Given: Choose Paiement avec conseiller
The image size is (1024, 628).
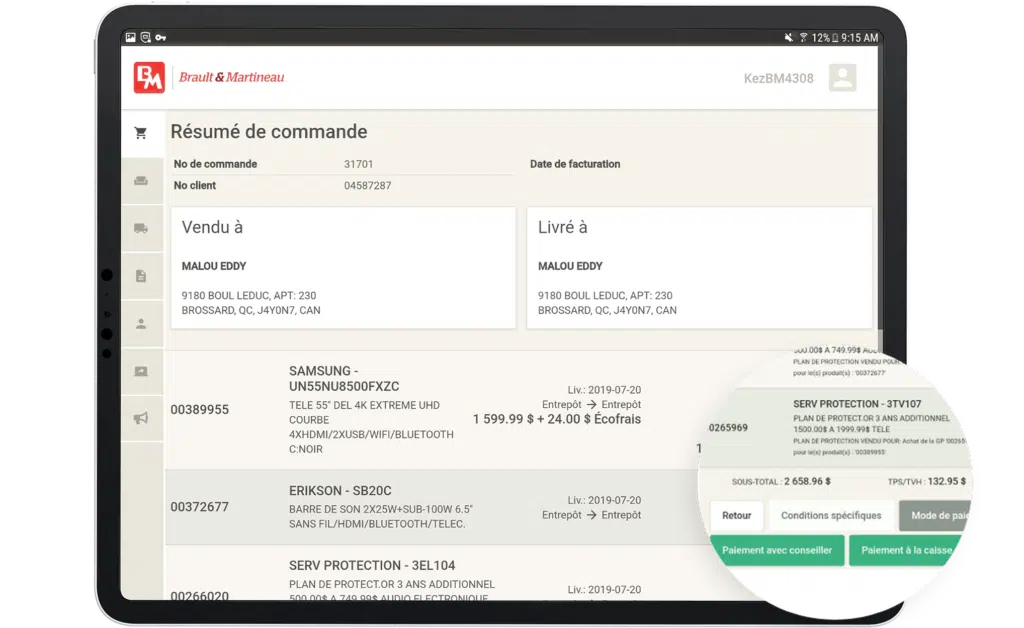Looking at the screenshot, I should [x=777, y=550].
